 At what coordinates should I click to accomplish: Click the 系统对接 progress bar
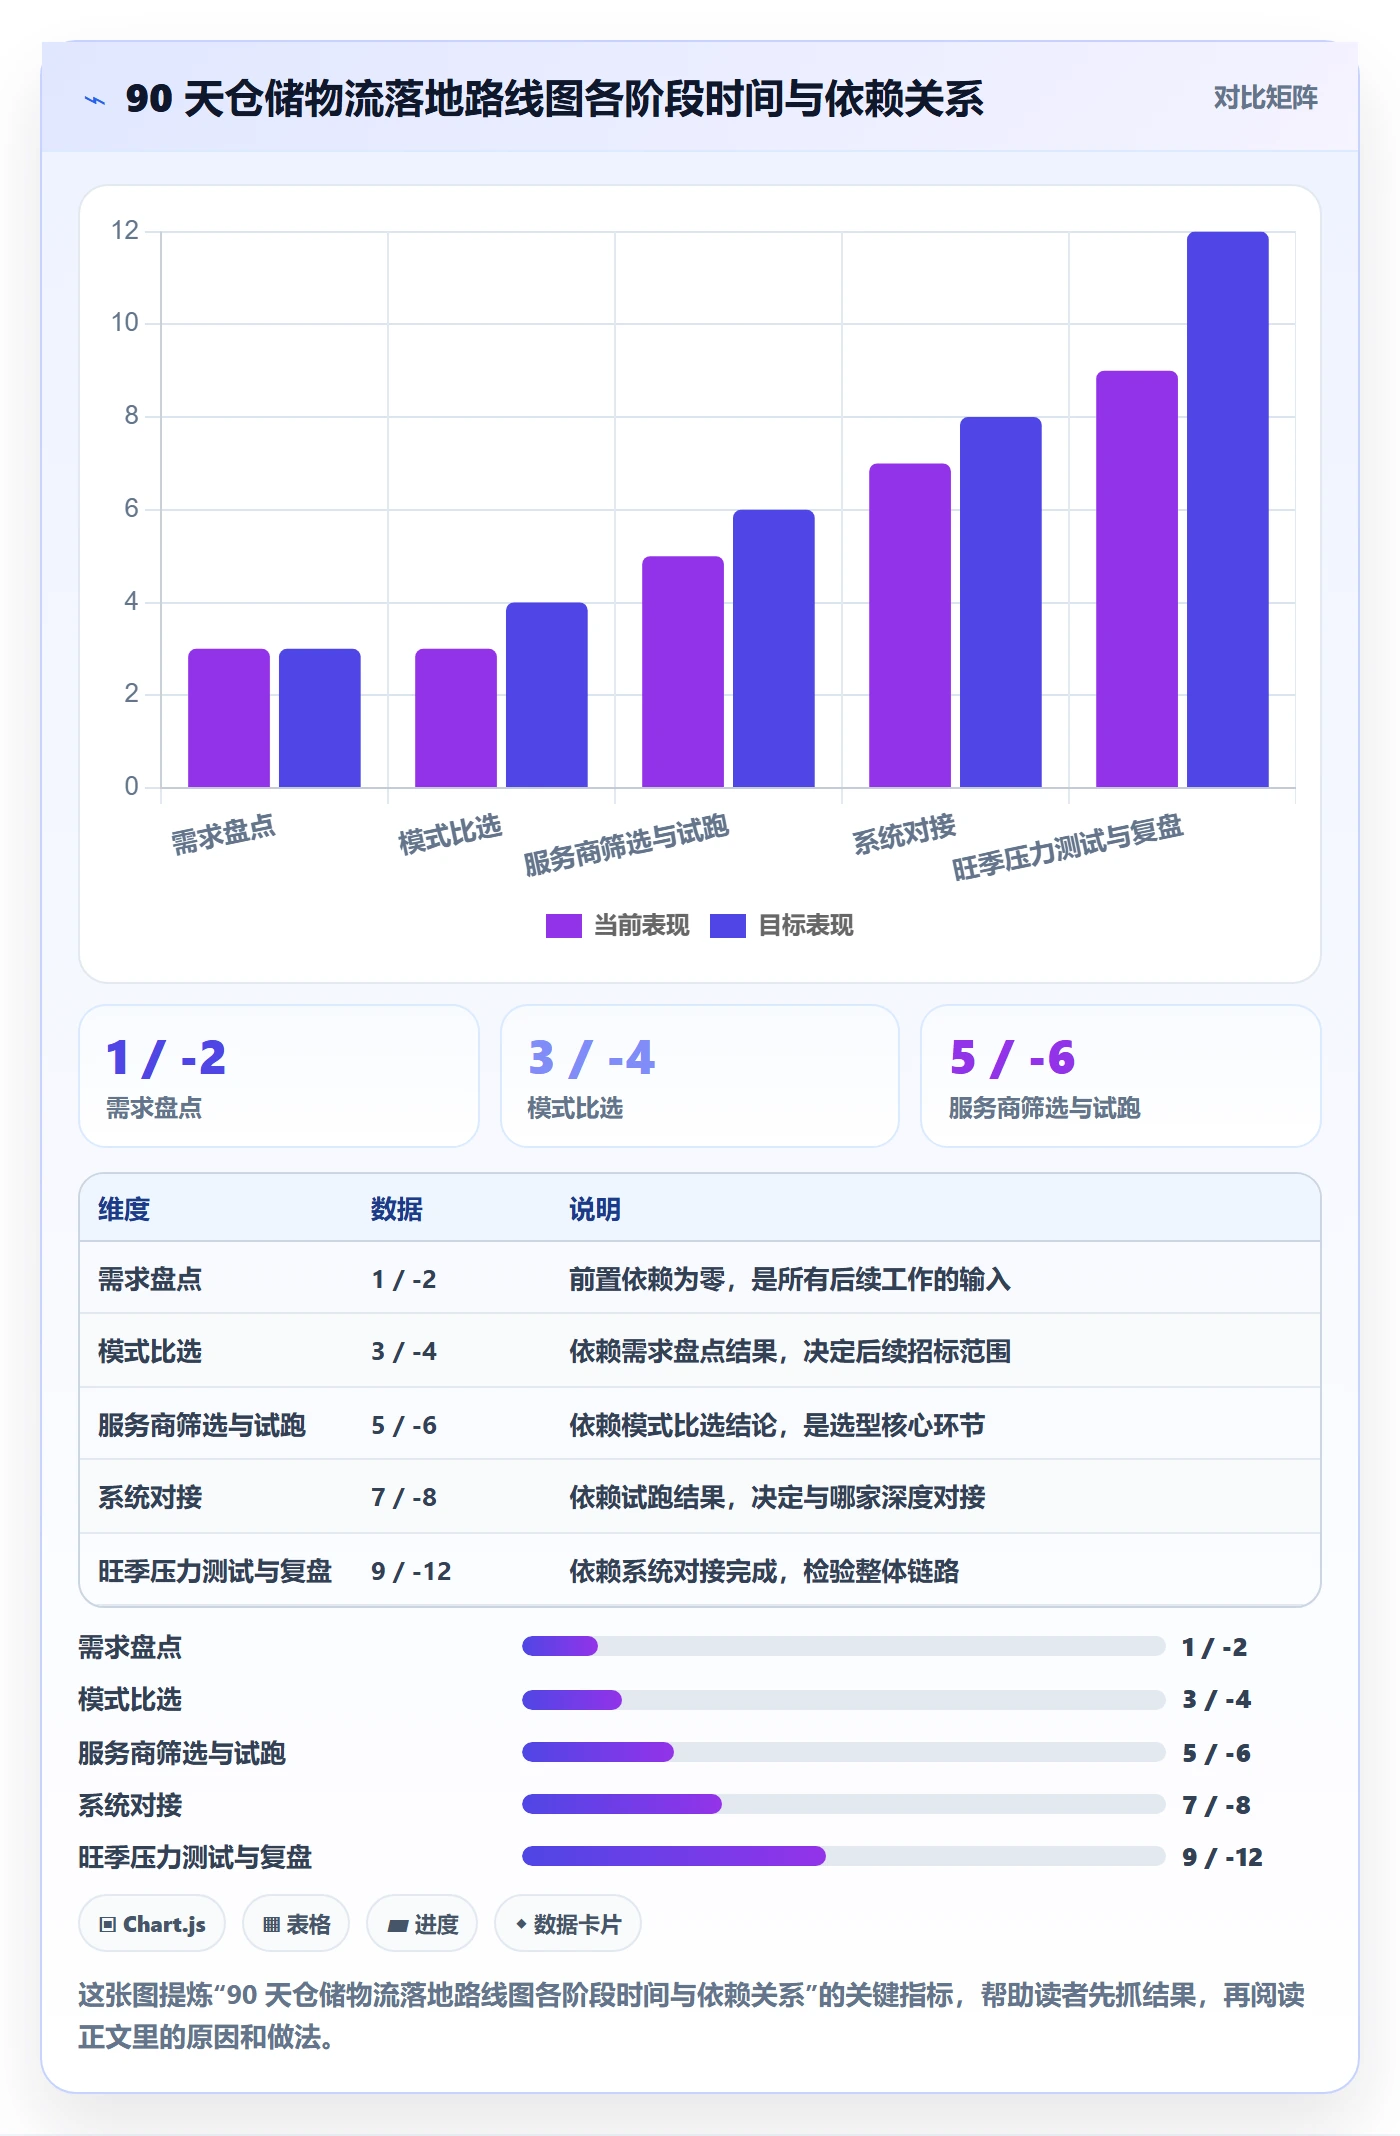(x=844, y=1804)
